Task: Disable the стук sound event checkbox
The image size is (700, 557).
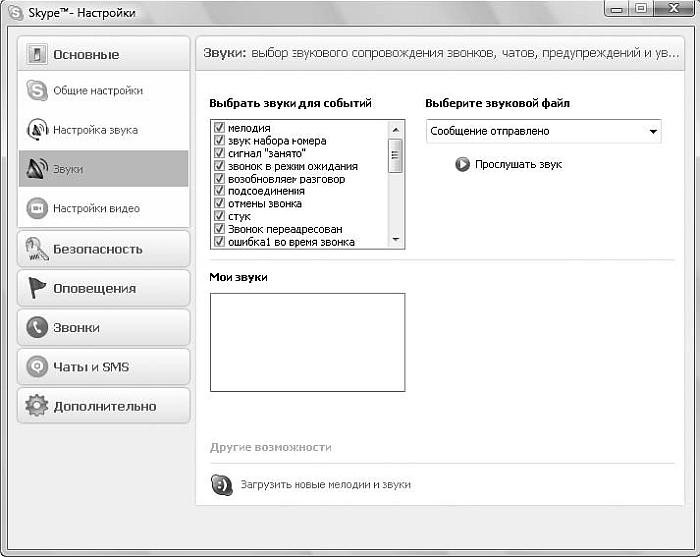Action: (219, 216)
